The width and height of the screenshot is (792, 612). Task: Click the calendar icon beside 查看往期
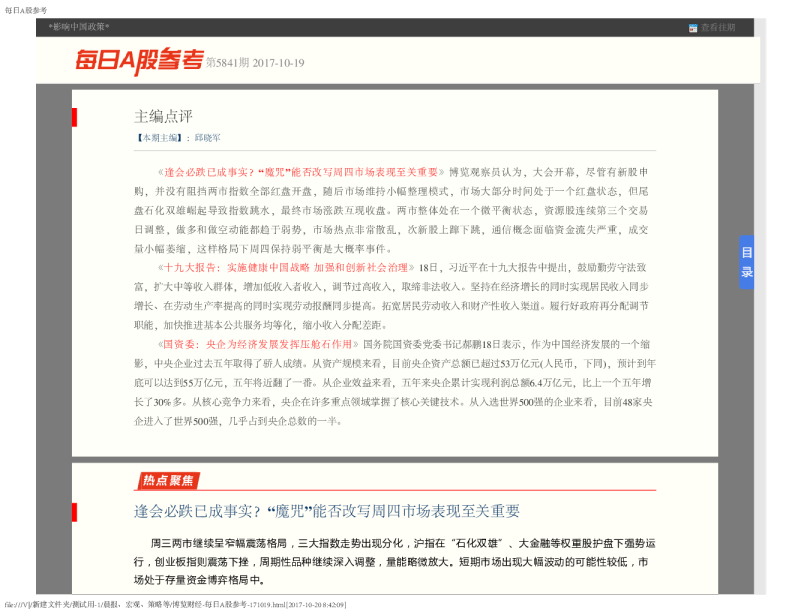tap(693, 28)
